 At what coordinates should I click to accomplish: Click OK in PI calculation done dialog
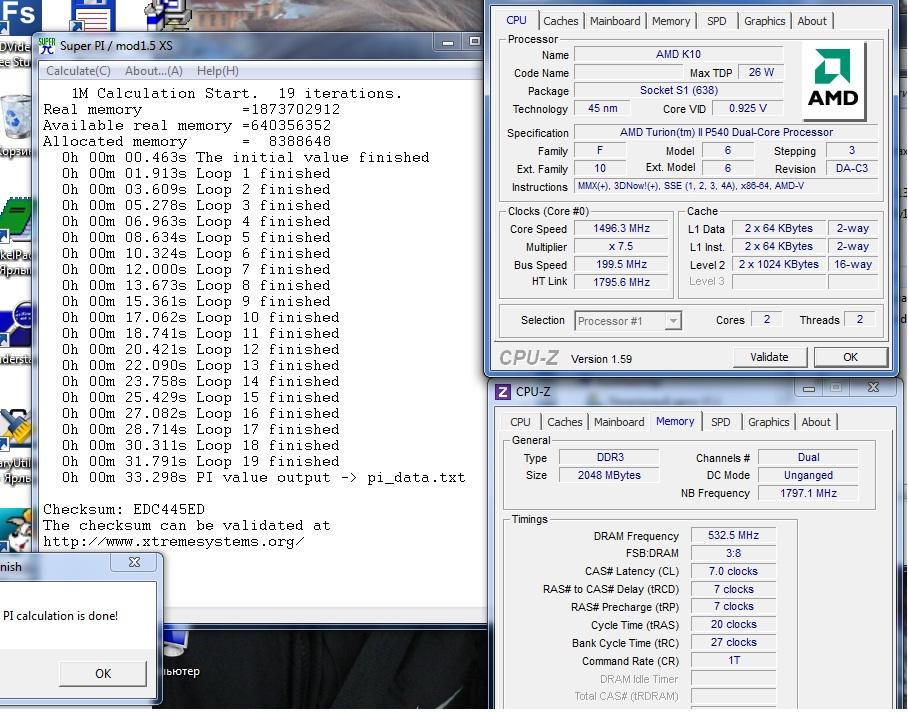103,673
